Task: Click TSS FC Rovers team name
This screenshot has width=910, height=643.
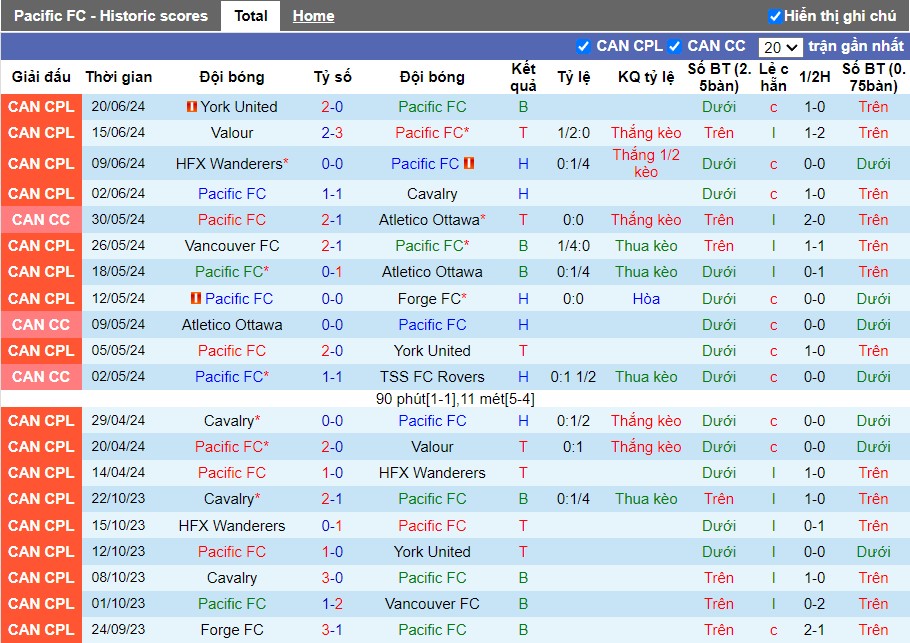Action: (x=432, y=377)
